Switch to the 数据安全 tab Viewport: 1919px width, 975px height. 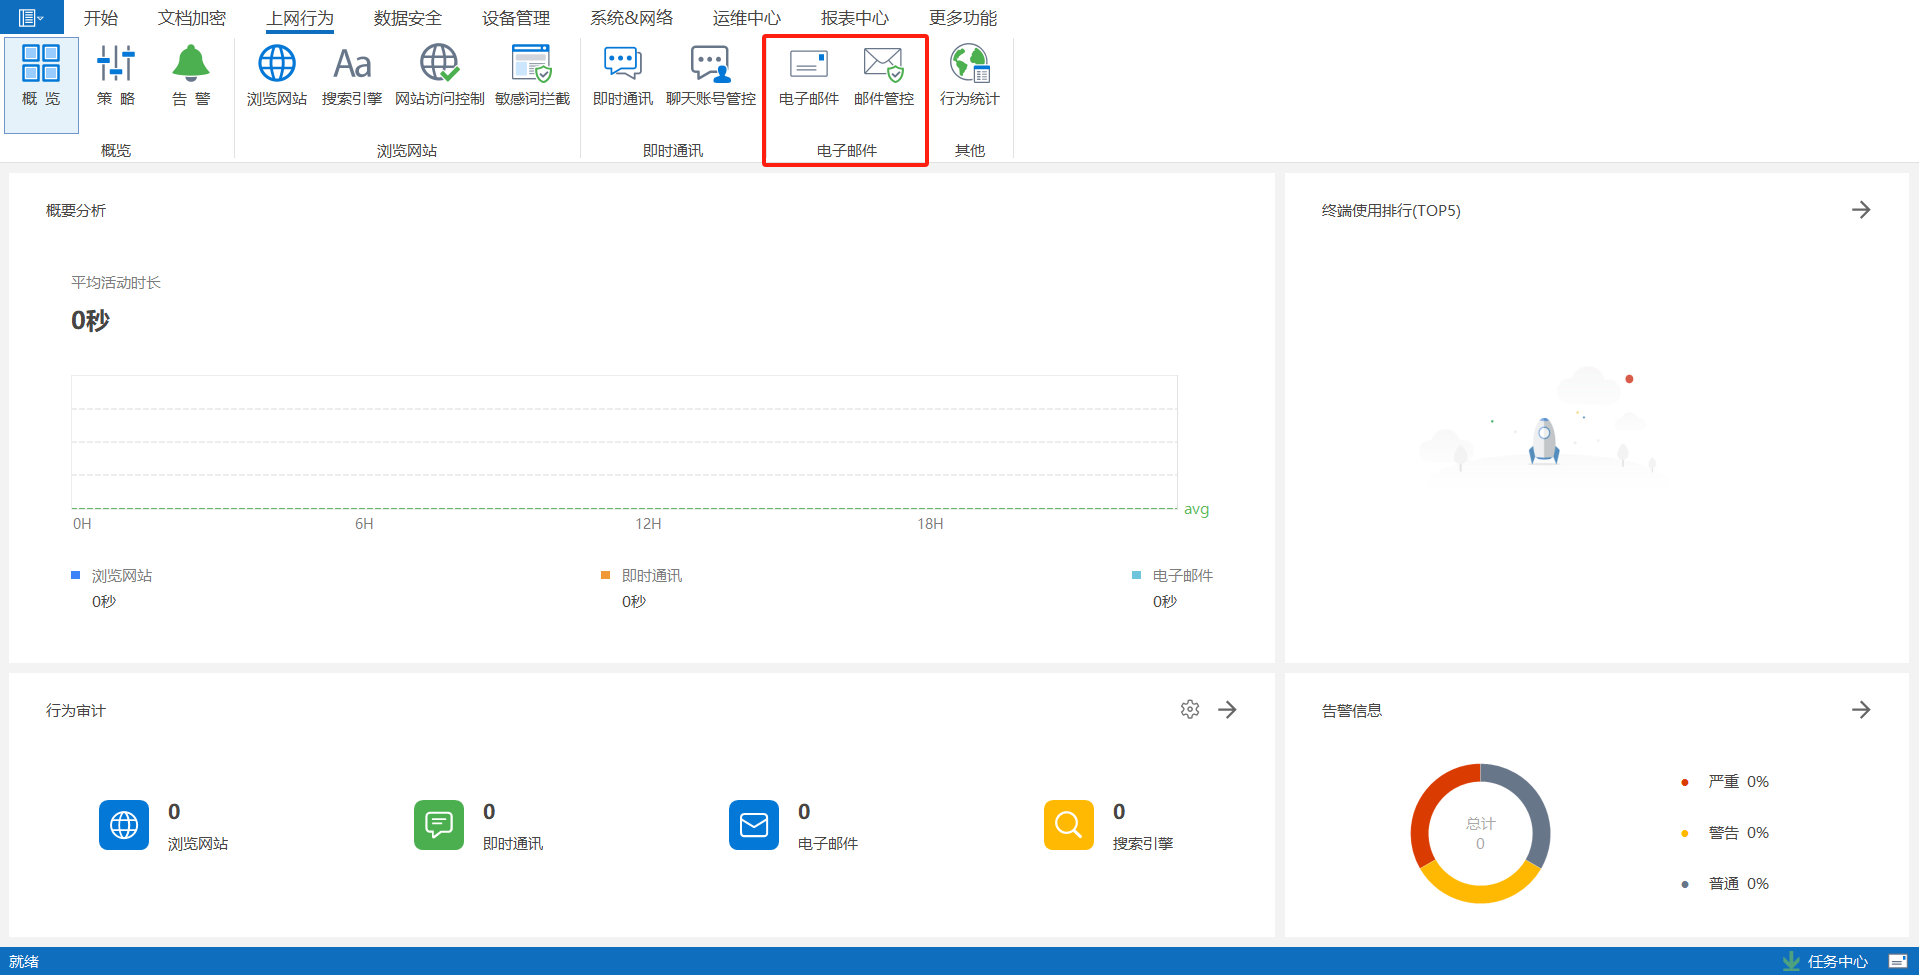point(407,18)
